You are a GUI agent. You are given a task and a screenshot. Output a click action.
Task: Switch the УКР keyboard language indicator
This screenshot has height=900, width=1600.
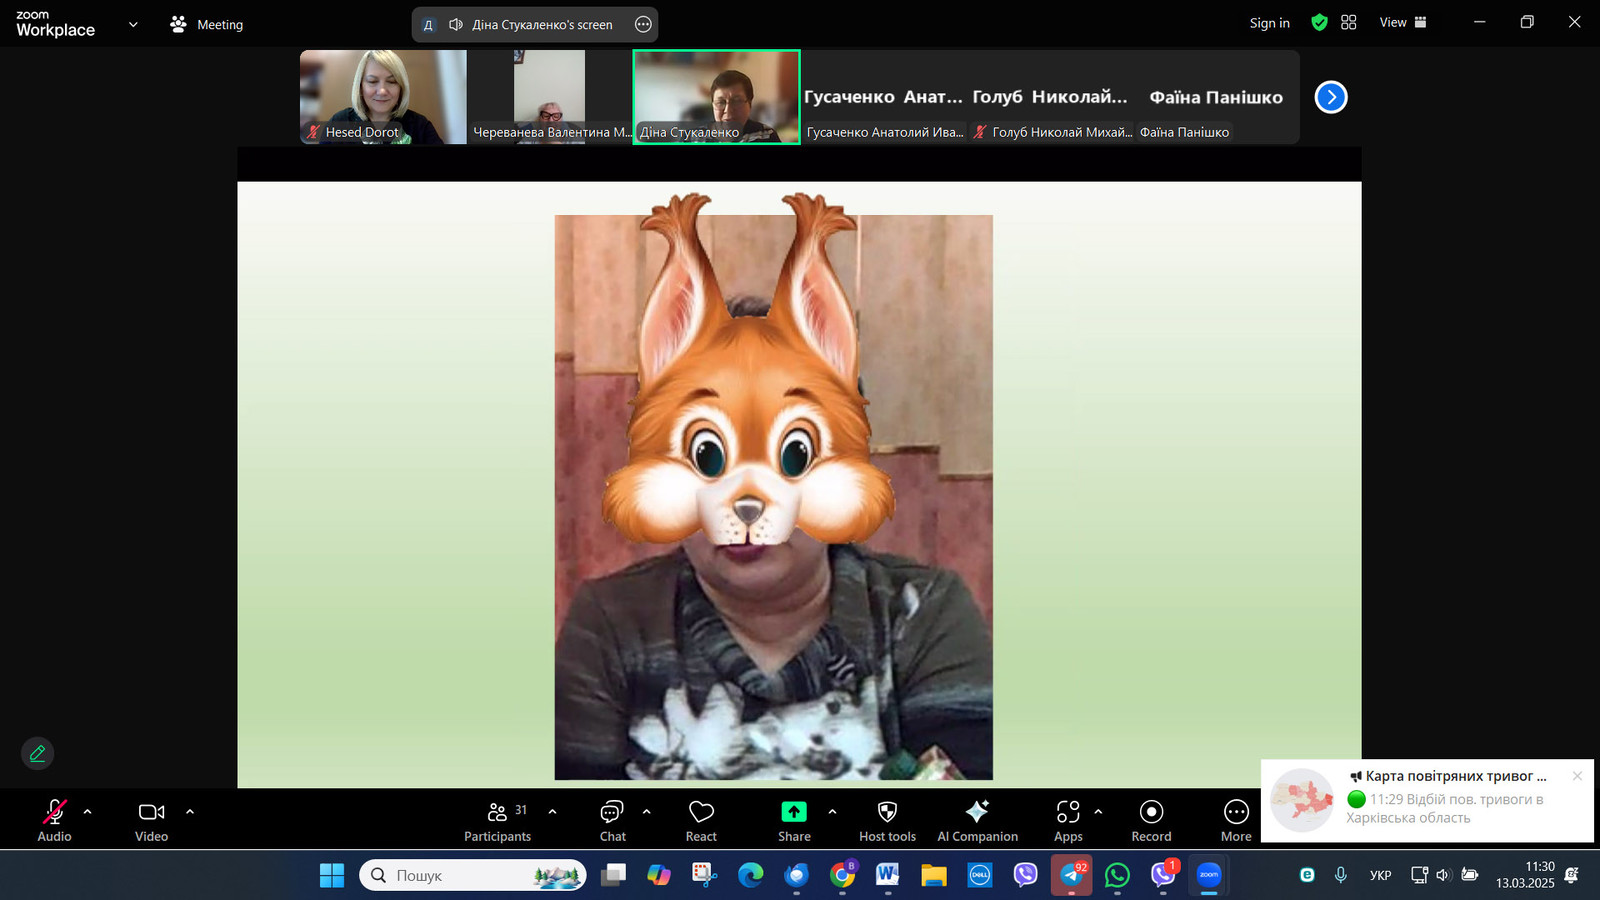pyautogui.click(x=1380, y=875)
